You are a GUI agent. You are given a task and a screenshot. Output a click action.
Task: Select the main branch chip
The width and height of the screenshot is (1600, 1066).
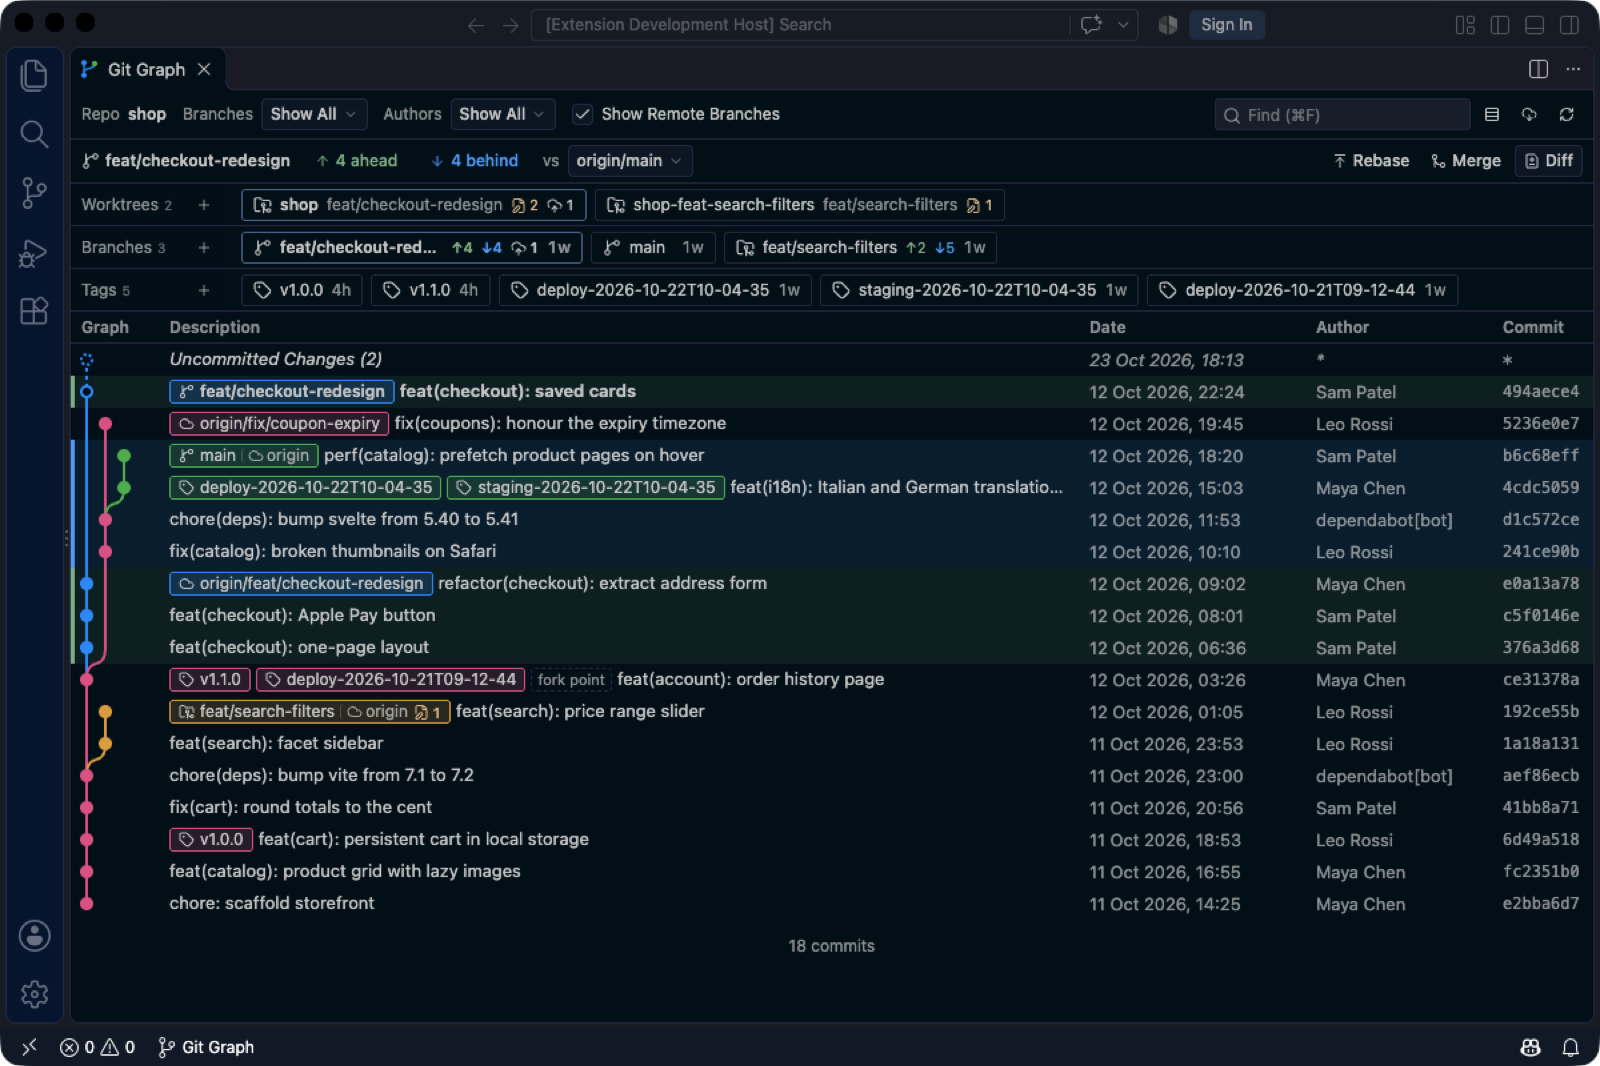653,248
